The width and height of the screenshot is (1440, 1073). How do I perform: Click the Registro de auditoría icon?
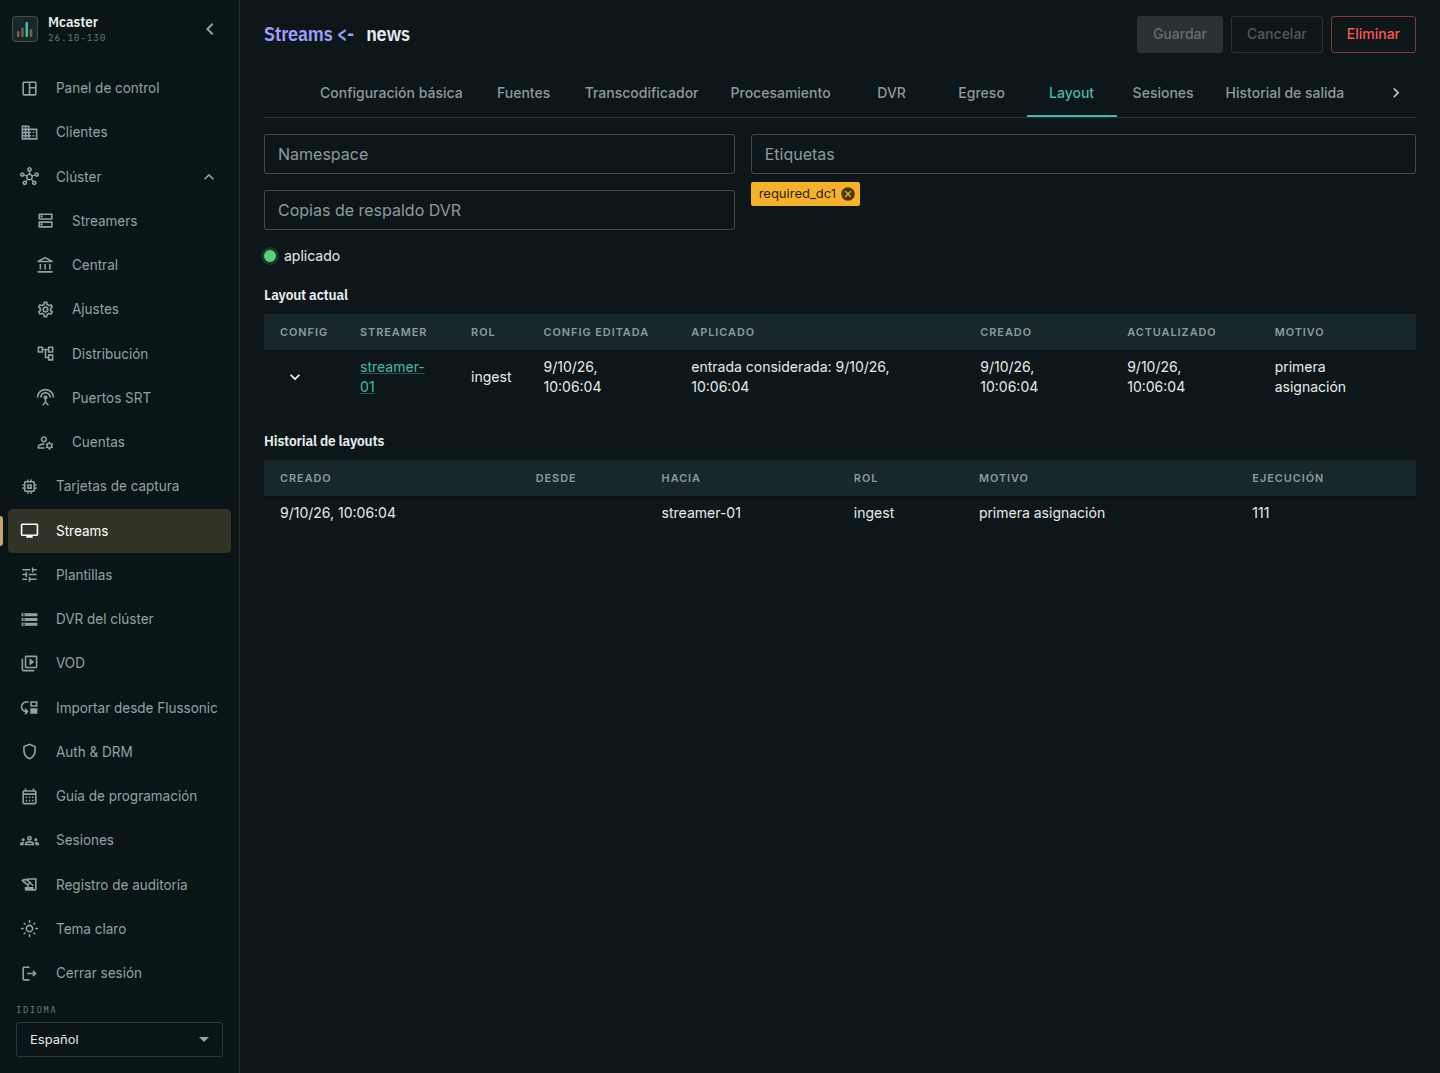coord(30,885)
